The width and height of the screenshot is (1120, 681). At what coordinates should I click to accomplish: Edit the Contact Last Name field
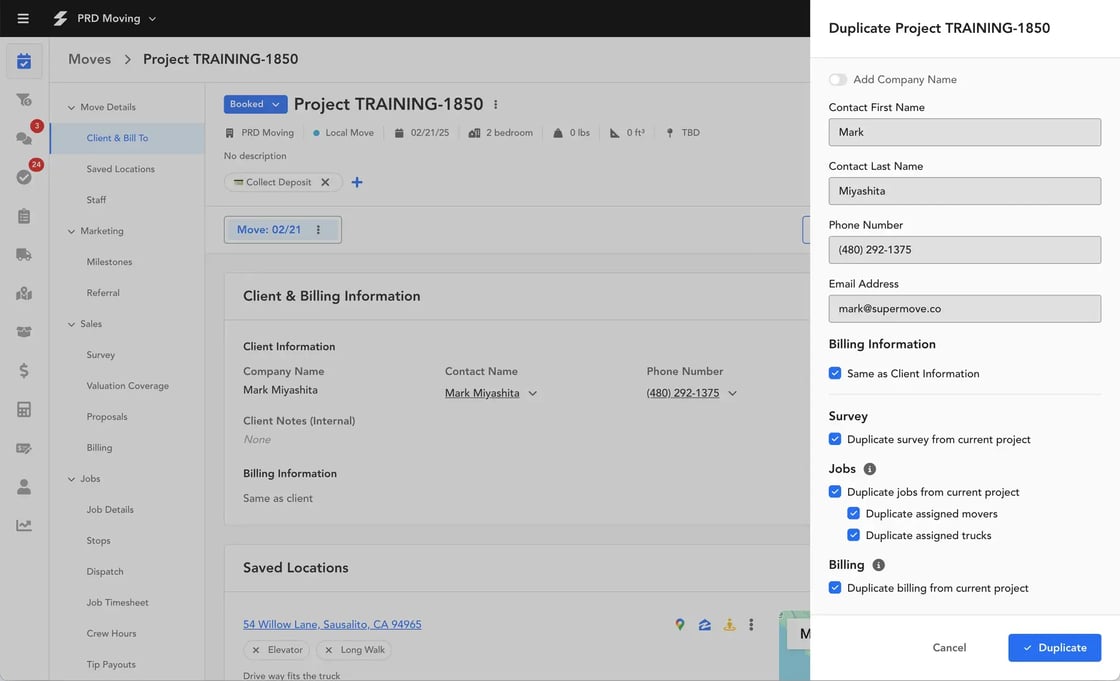pyautogui.click(x=964, y=191)
